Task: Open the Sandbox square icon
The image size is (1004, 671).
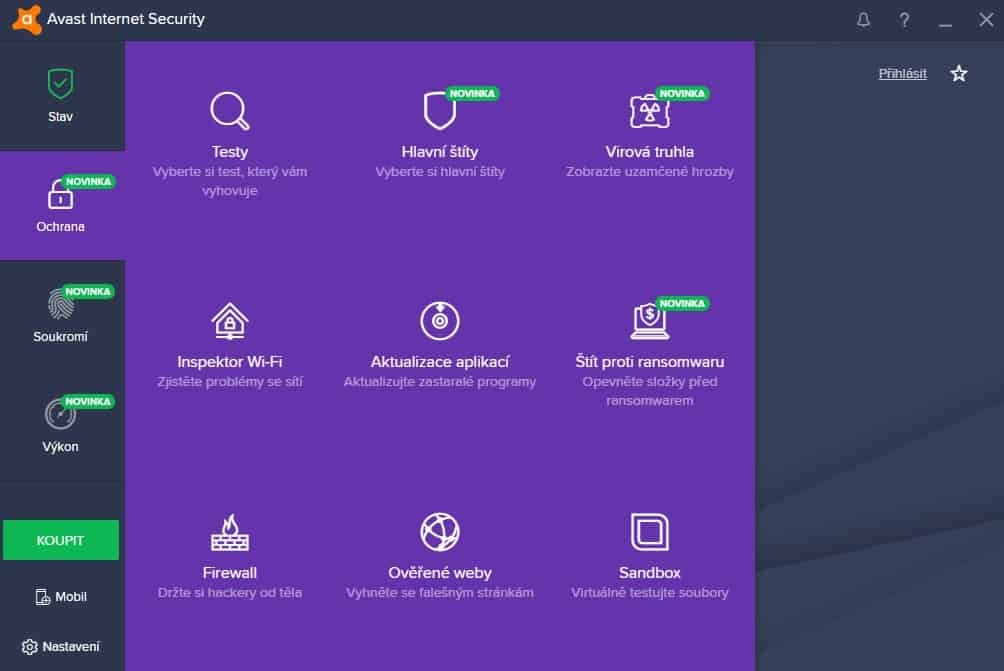Action: tap(649, 531)
